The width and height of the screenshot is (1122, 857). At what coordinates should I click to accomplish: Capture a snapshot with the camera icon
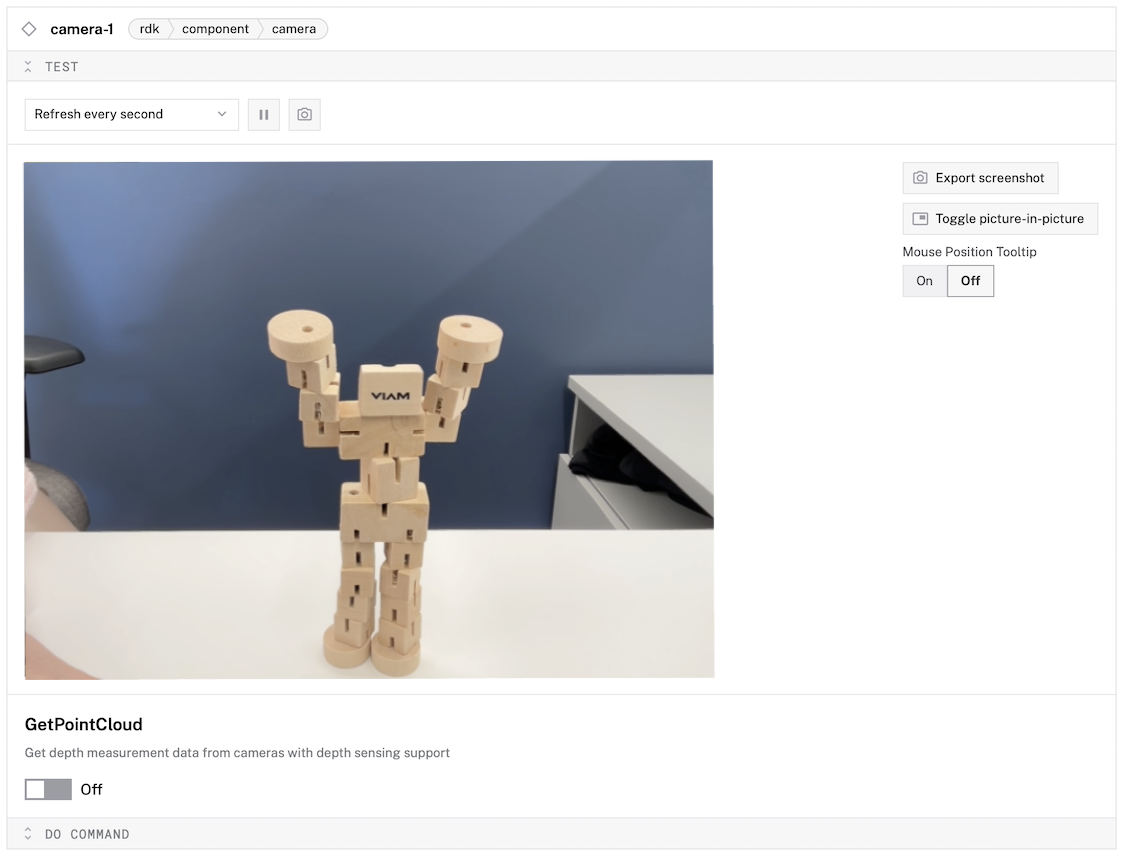tap(304, 114)
